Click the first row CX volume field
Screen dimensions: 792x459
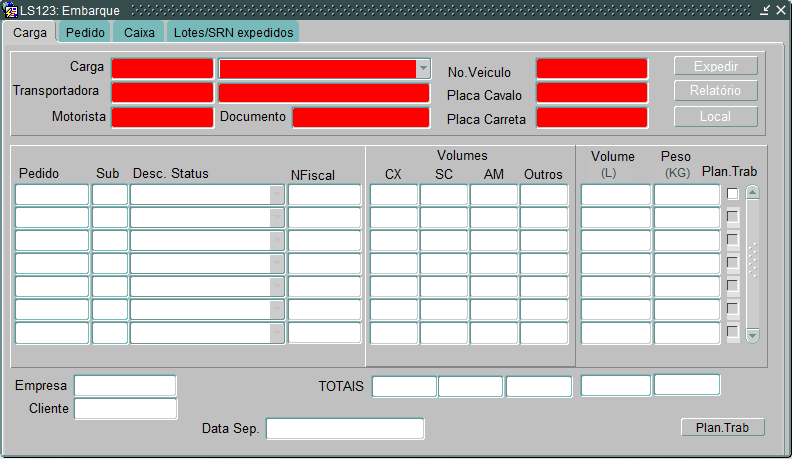393,194
